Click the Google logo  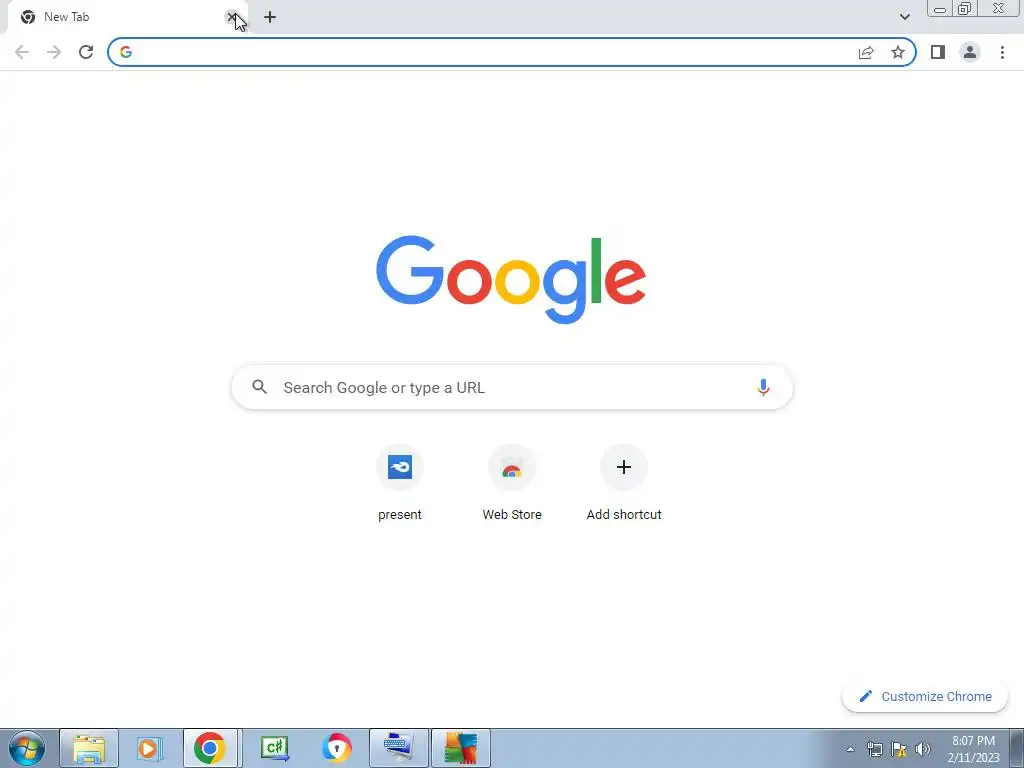point(511,280)
